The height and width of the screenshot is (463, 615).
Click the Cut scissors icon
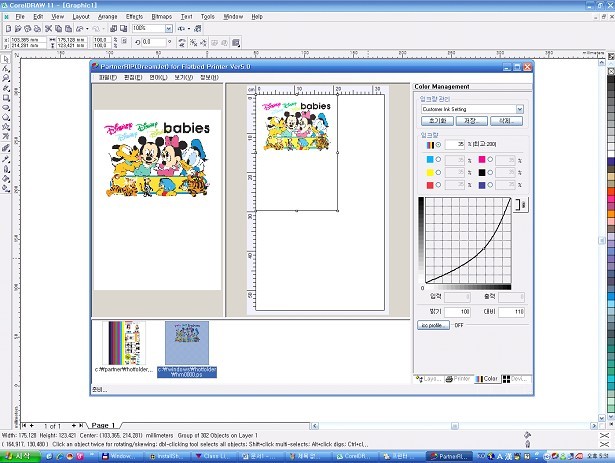[x=49, y=29]
